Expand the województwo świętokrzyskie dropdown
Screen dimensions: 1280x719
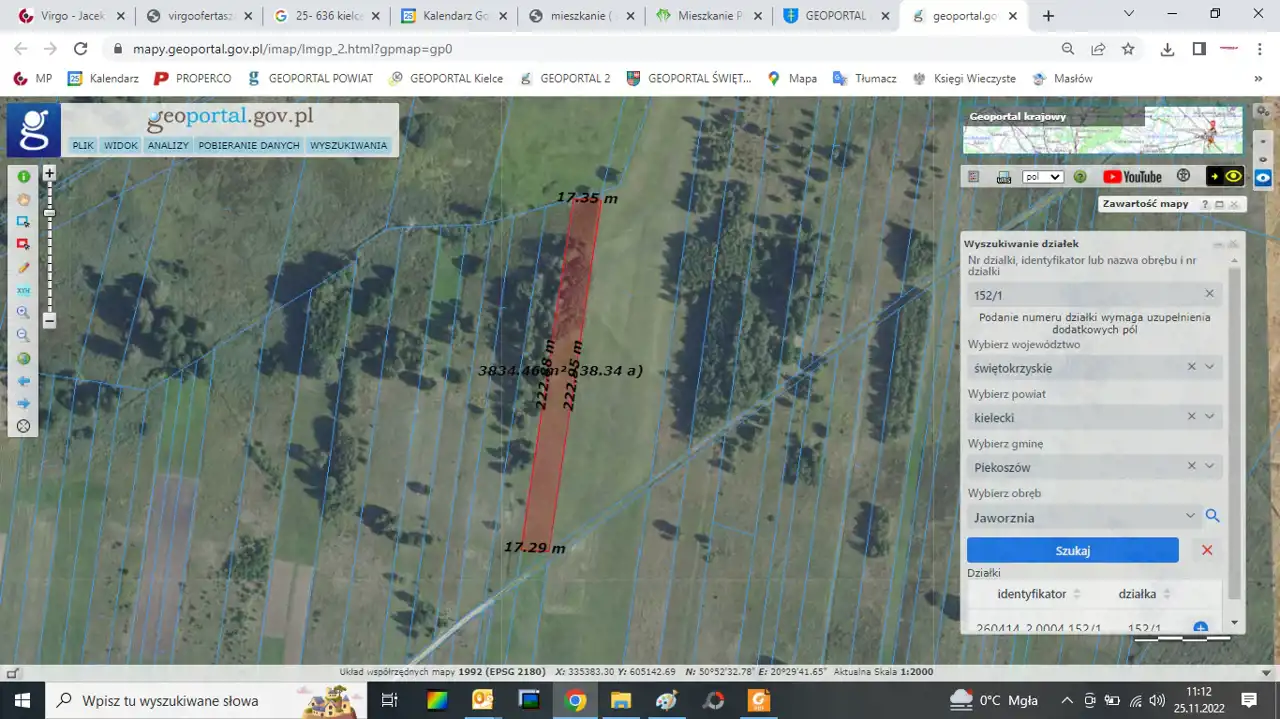(x=1210, y=367)
